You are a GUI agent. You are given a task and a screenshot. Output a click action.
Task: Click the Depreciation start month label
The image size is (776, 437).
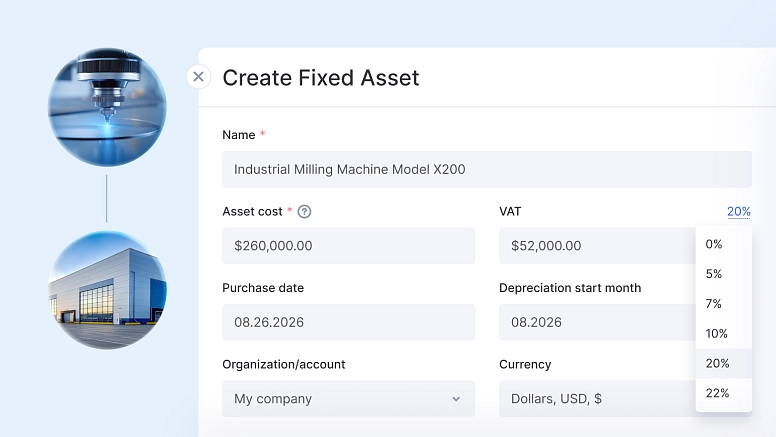(x=570, y=288)
